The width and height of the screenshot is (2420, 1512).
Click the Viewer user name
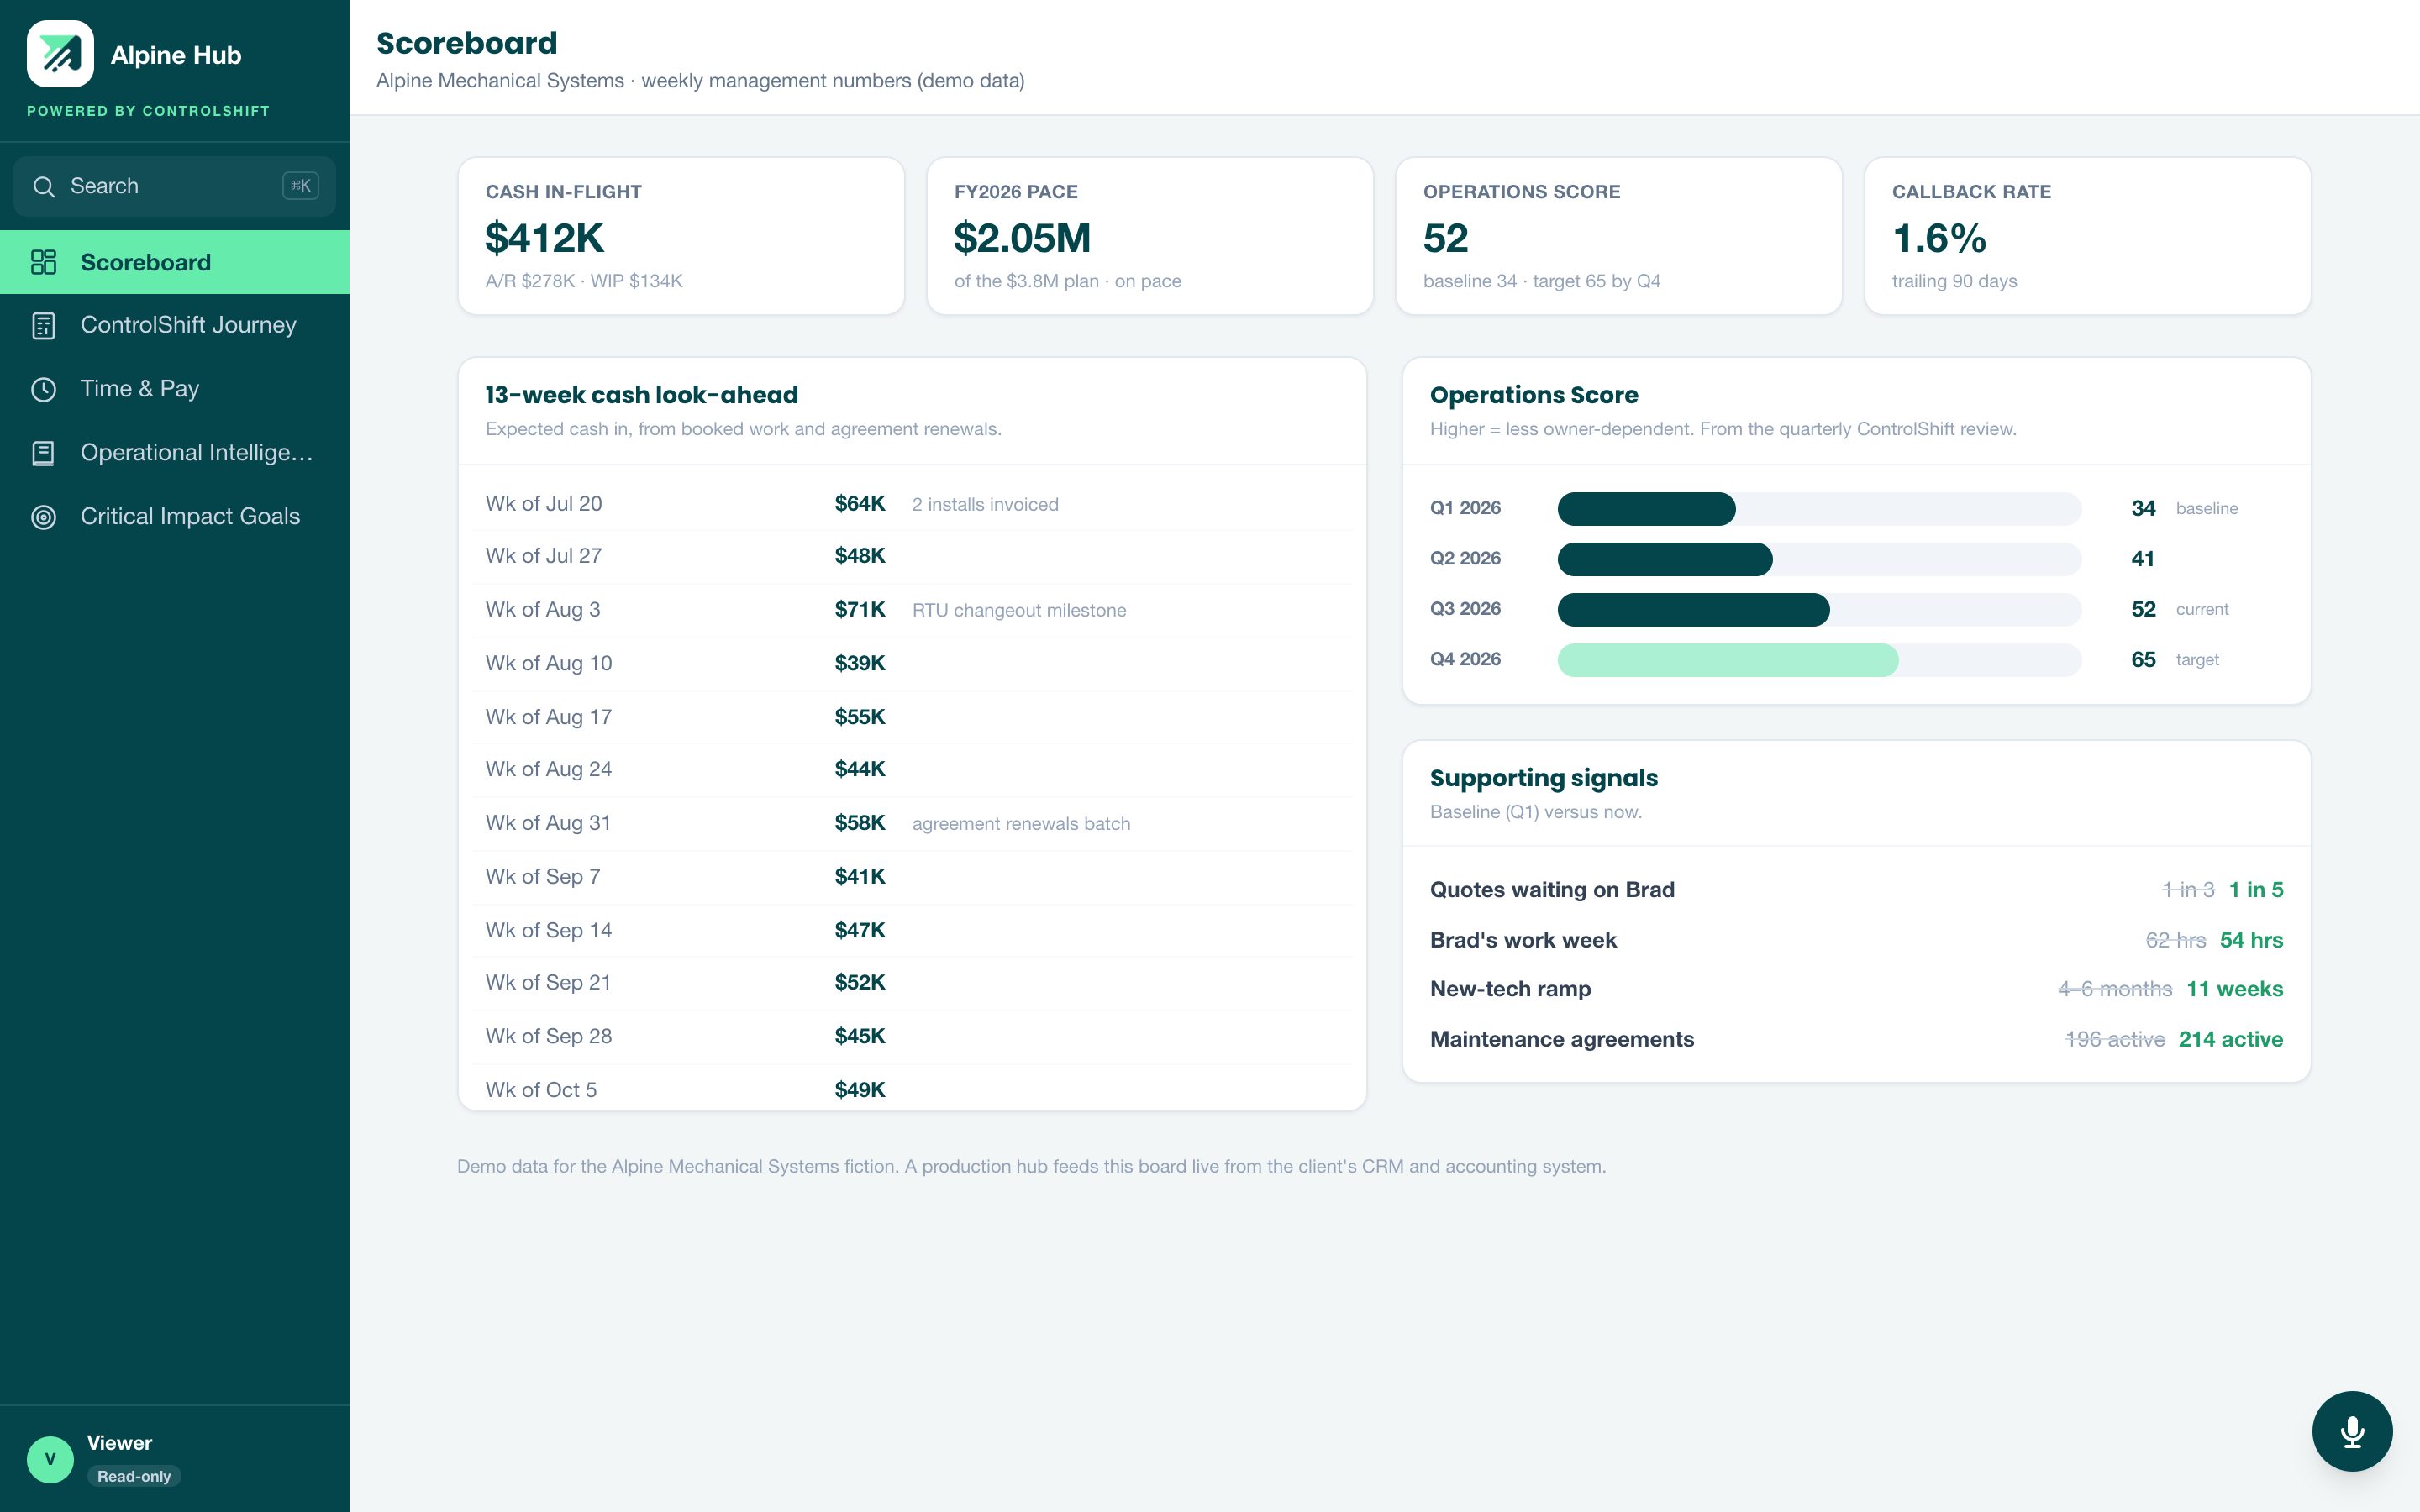pos(120,1443)
